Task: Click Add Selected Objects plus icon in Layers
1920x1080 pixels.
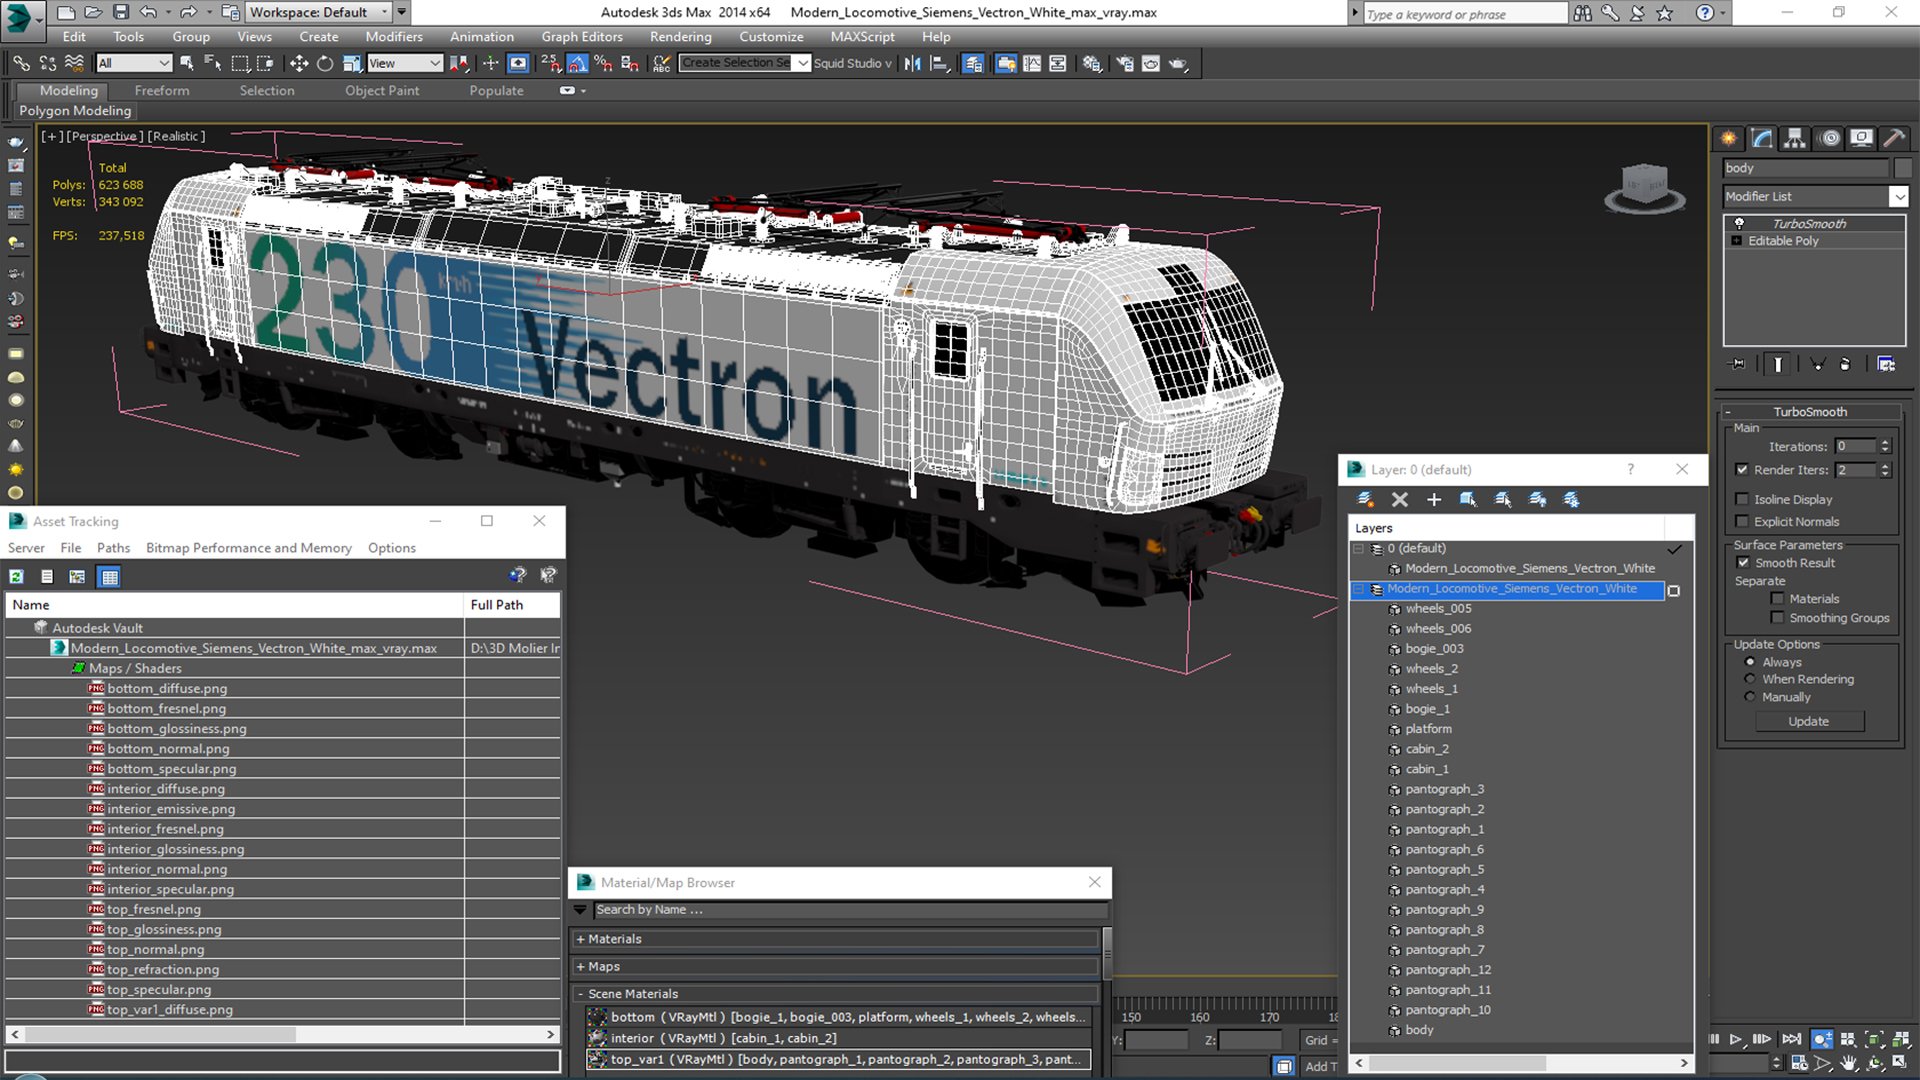Action: click(x=1434, y=499)
